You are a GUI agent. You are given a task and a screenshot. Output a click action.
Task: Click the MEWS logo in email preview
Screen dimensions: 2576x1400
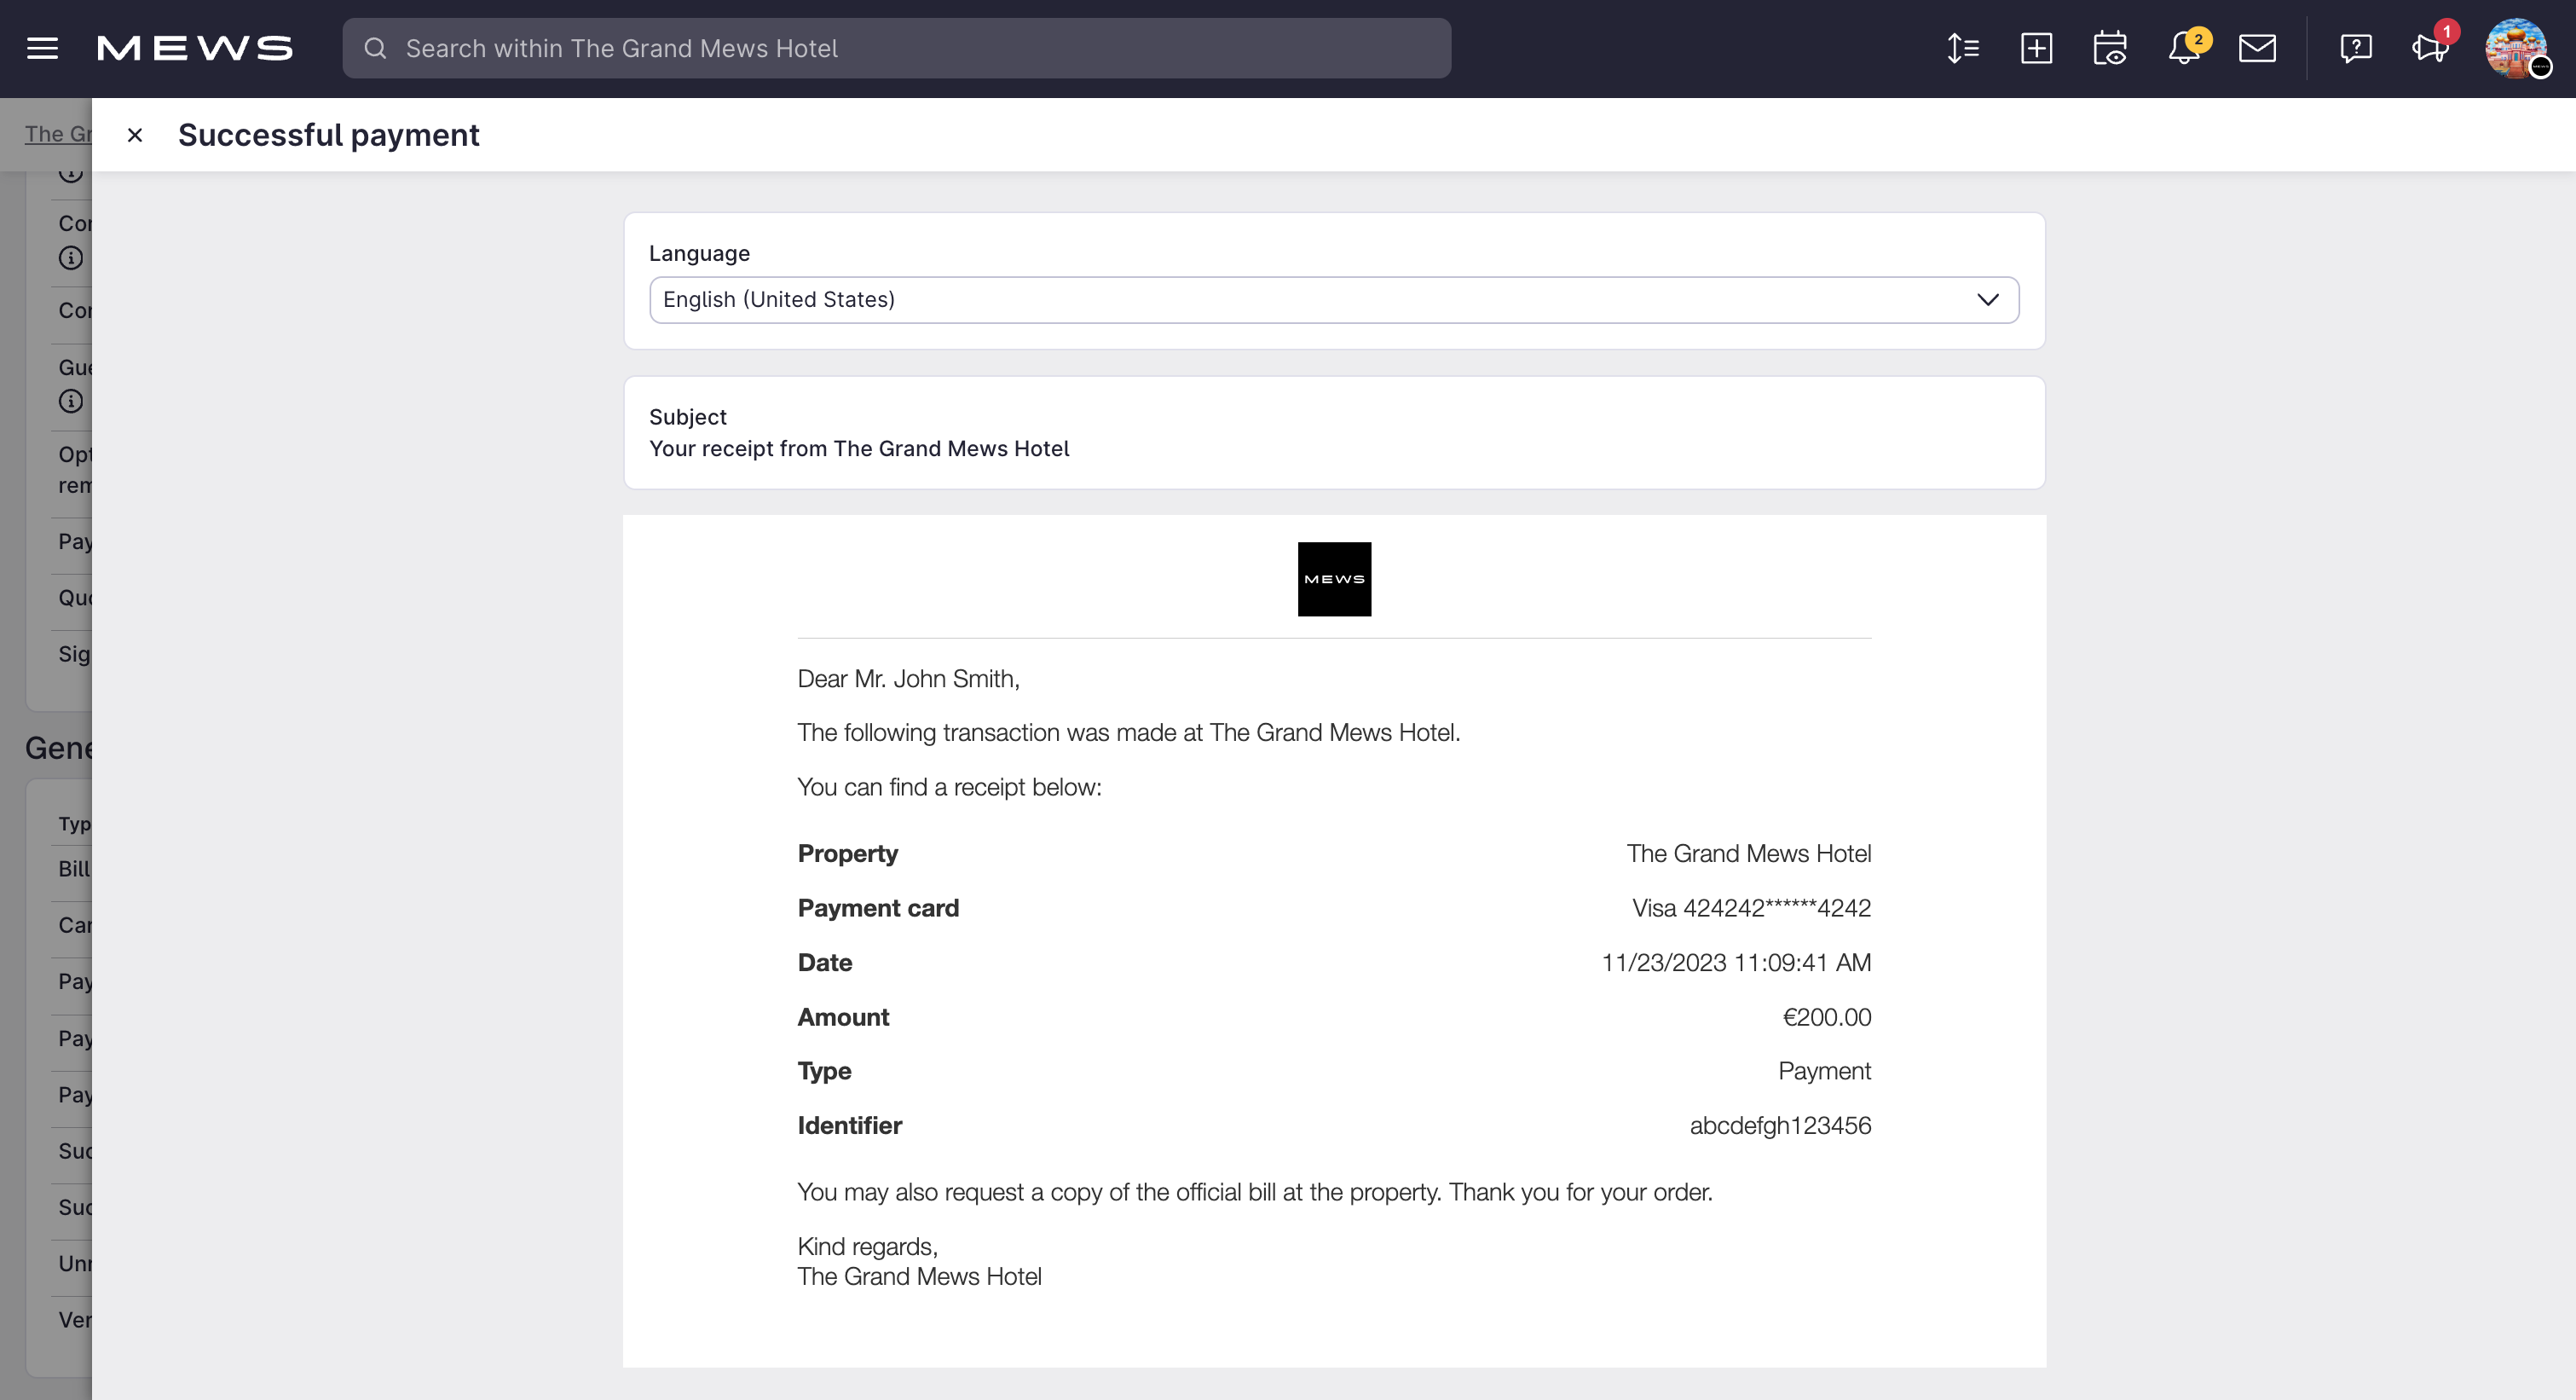coord(1334,579)
